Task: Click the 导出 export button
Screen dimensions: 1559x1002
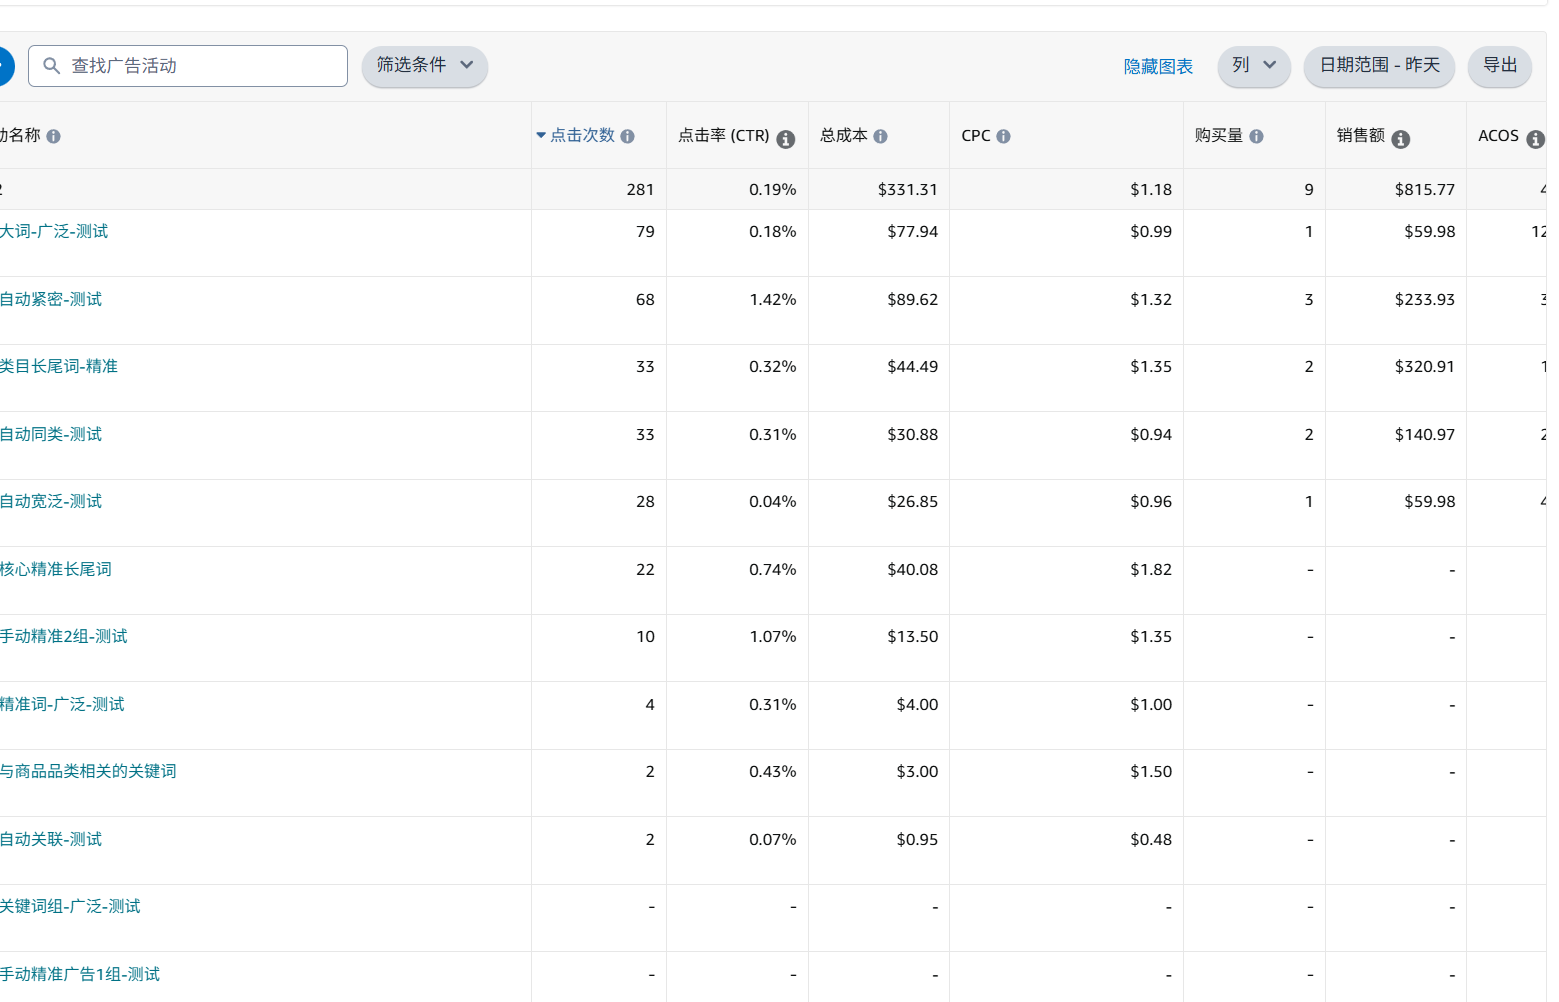Action: point(1499,66)
